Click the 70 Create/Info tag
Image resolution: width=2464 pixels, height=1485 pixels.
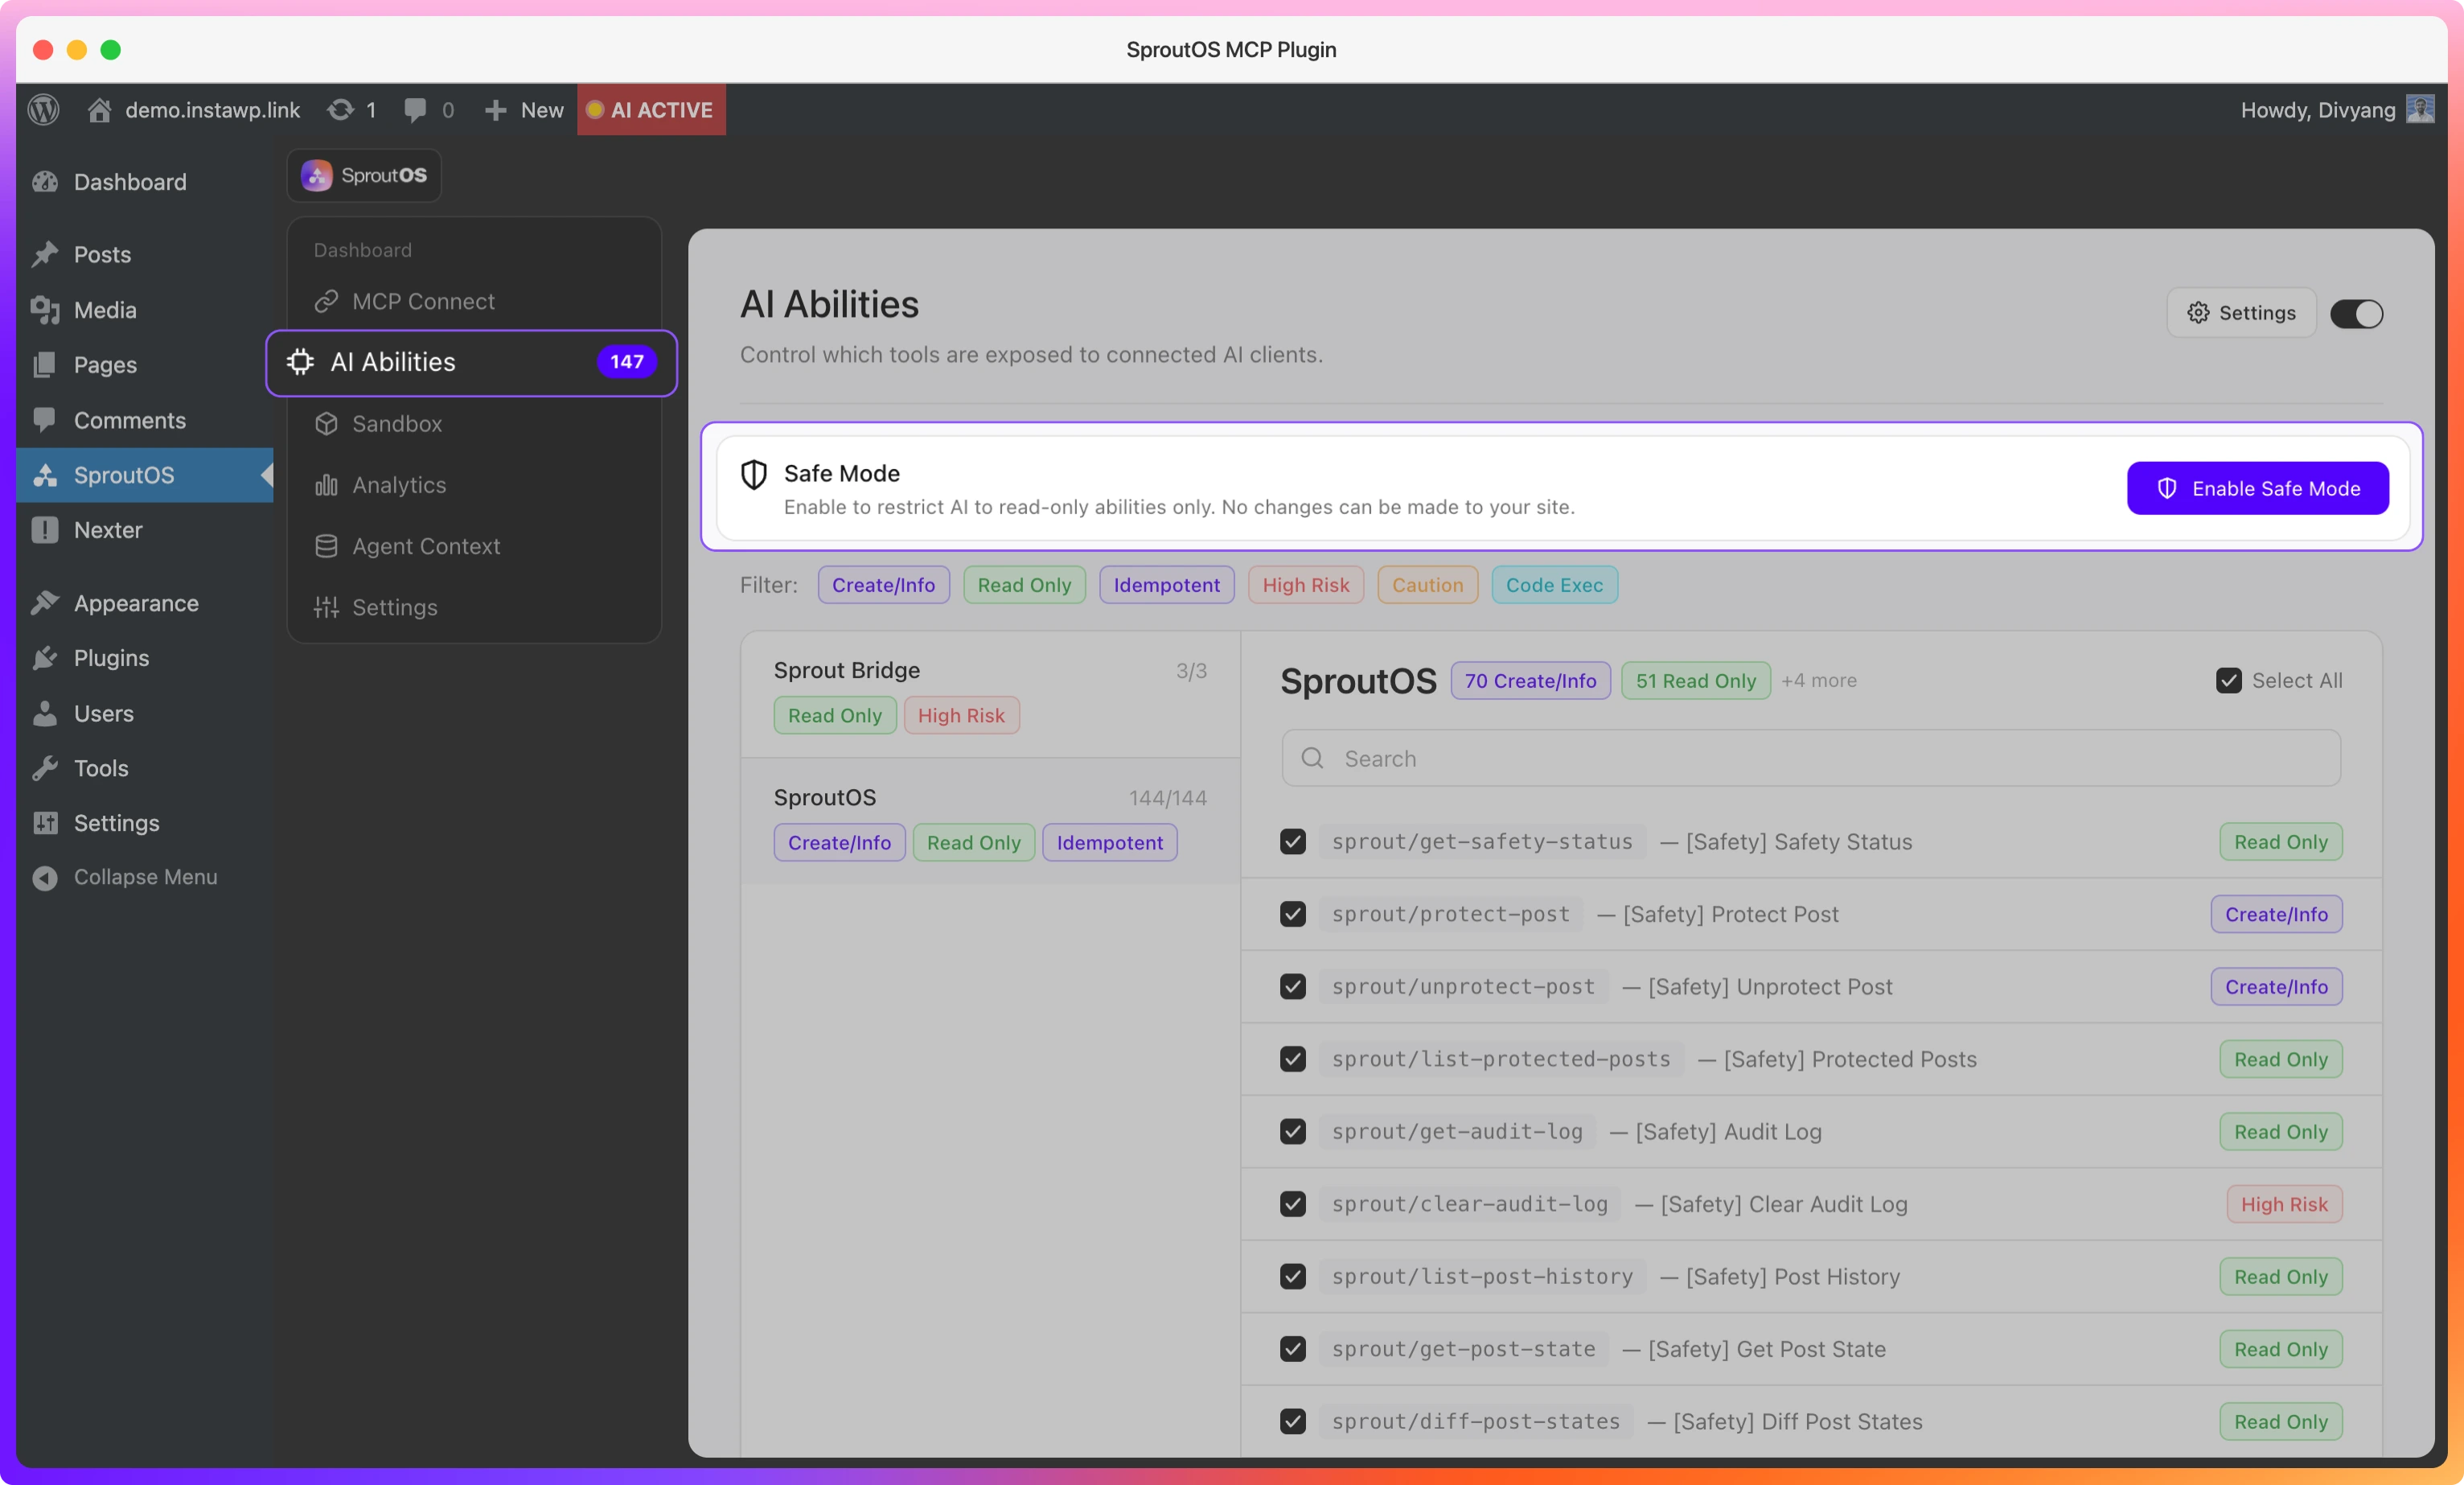(1530, 680)
